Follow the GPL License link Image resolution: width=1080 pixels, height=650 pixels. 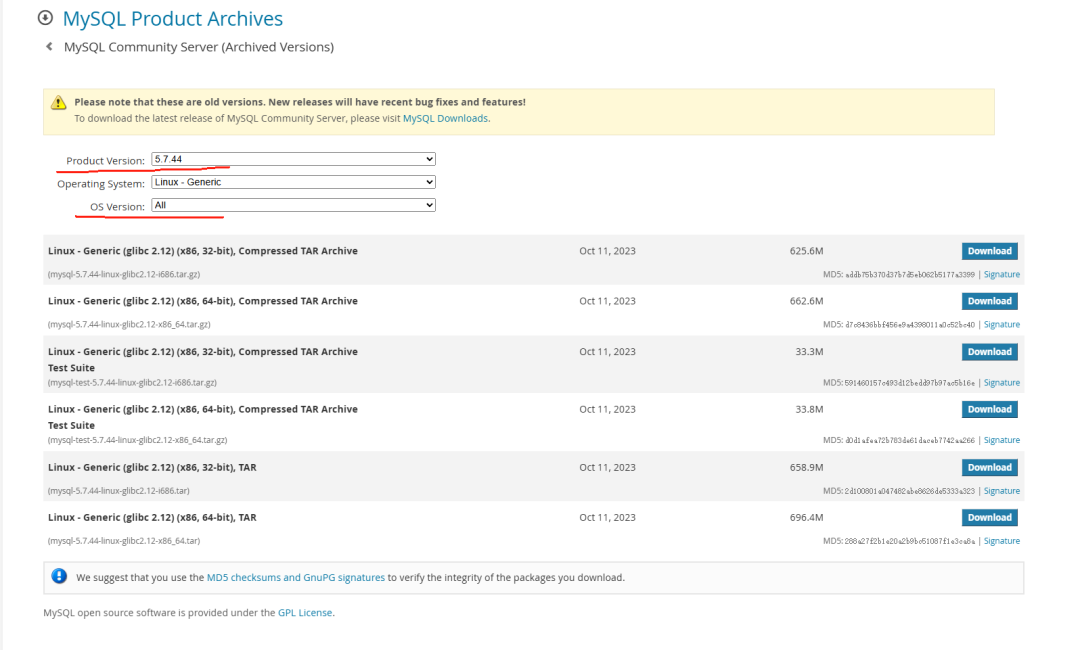(x=305, y=612)
